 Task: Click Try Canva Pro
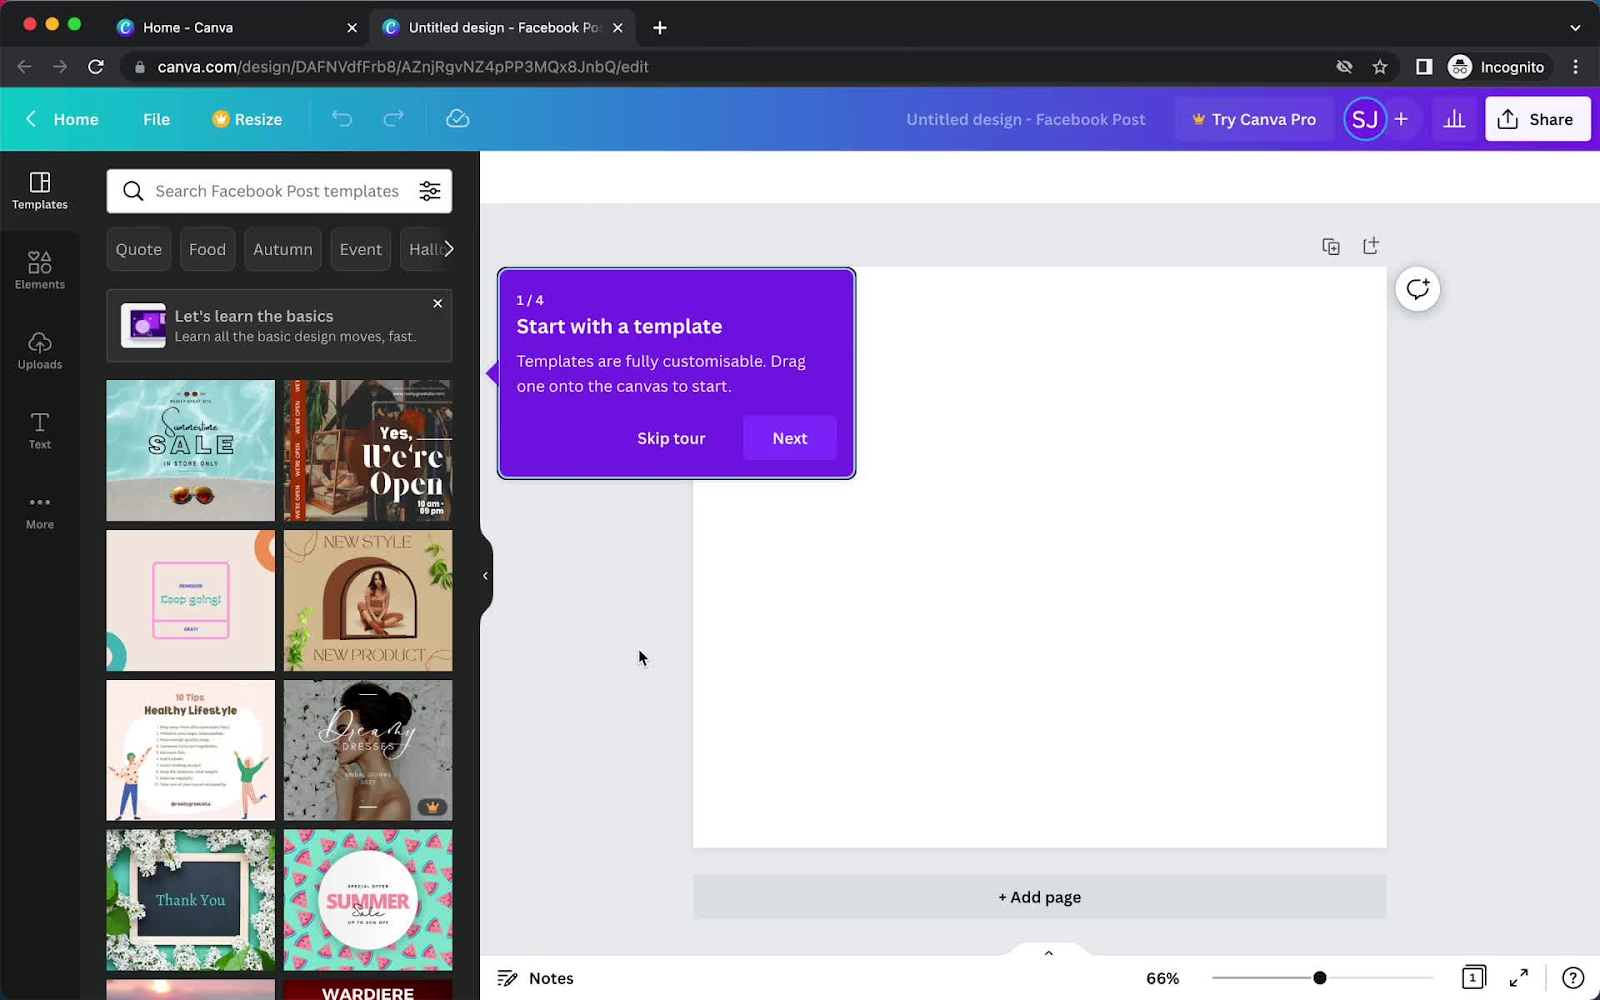[1254, 119]
